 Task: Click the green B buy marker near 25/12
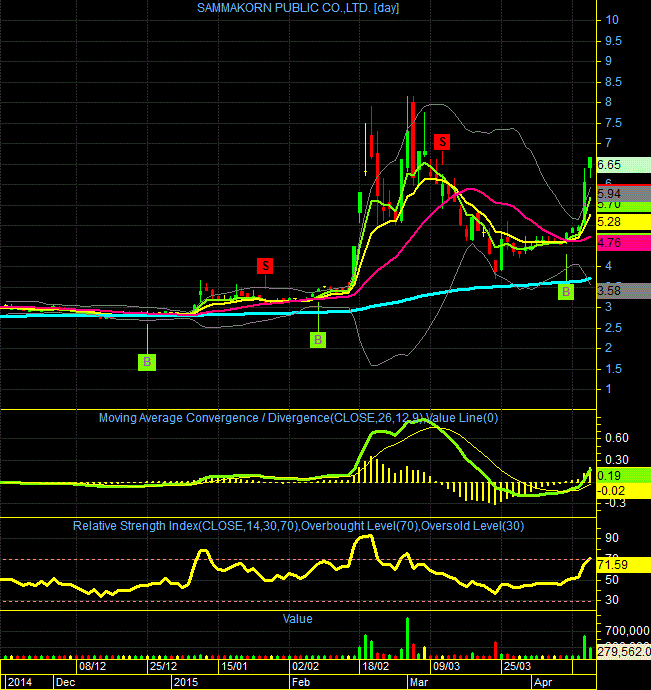(x=147, y=362)
